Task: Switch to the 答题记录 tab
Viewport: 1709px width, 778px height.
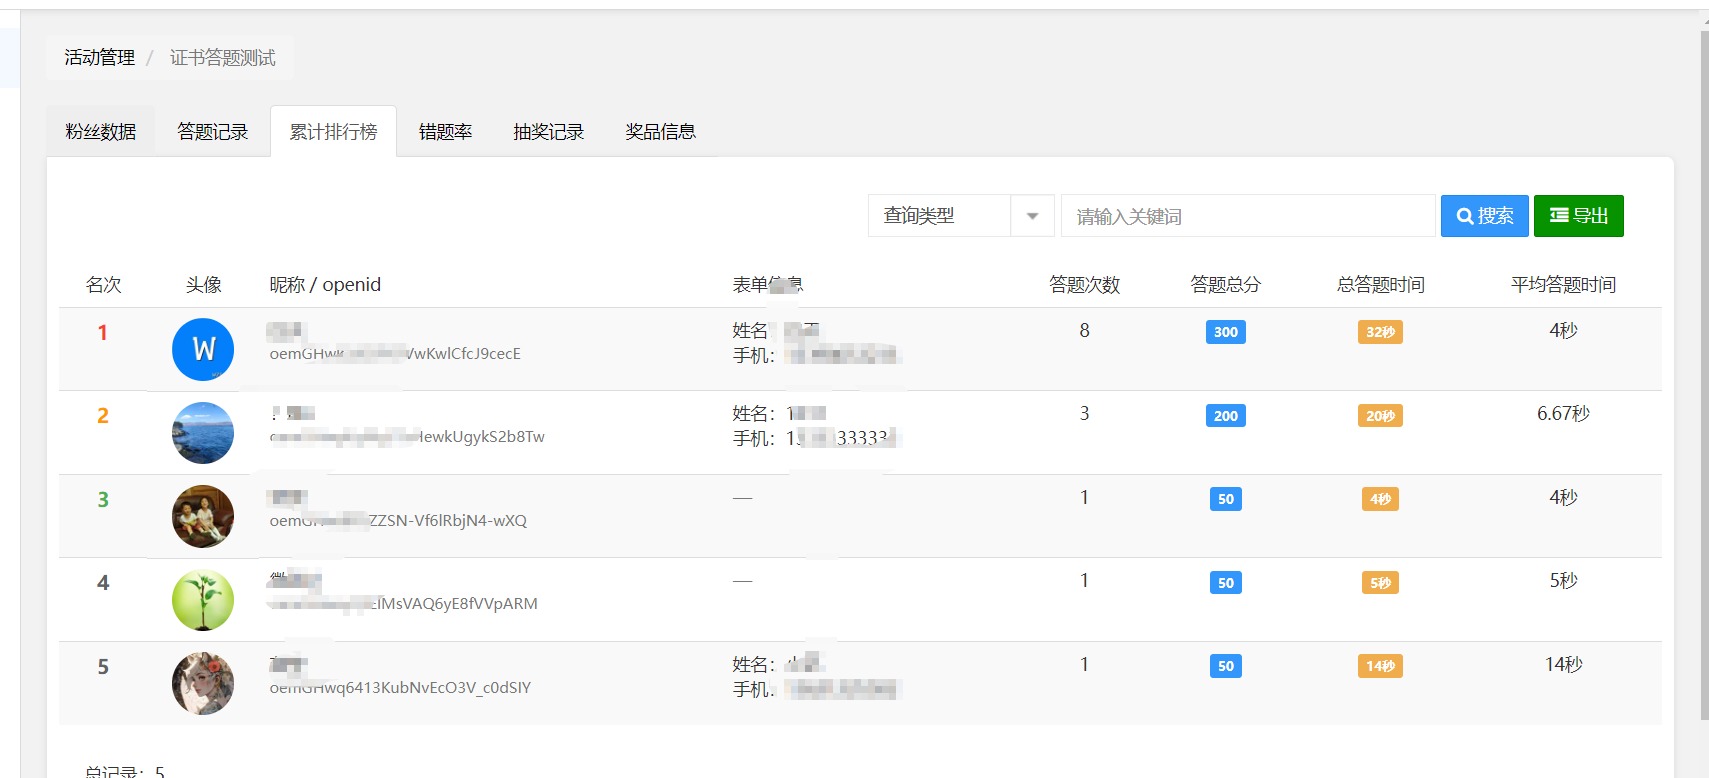Action: pyautogui.click(x=213, y=131)
